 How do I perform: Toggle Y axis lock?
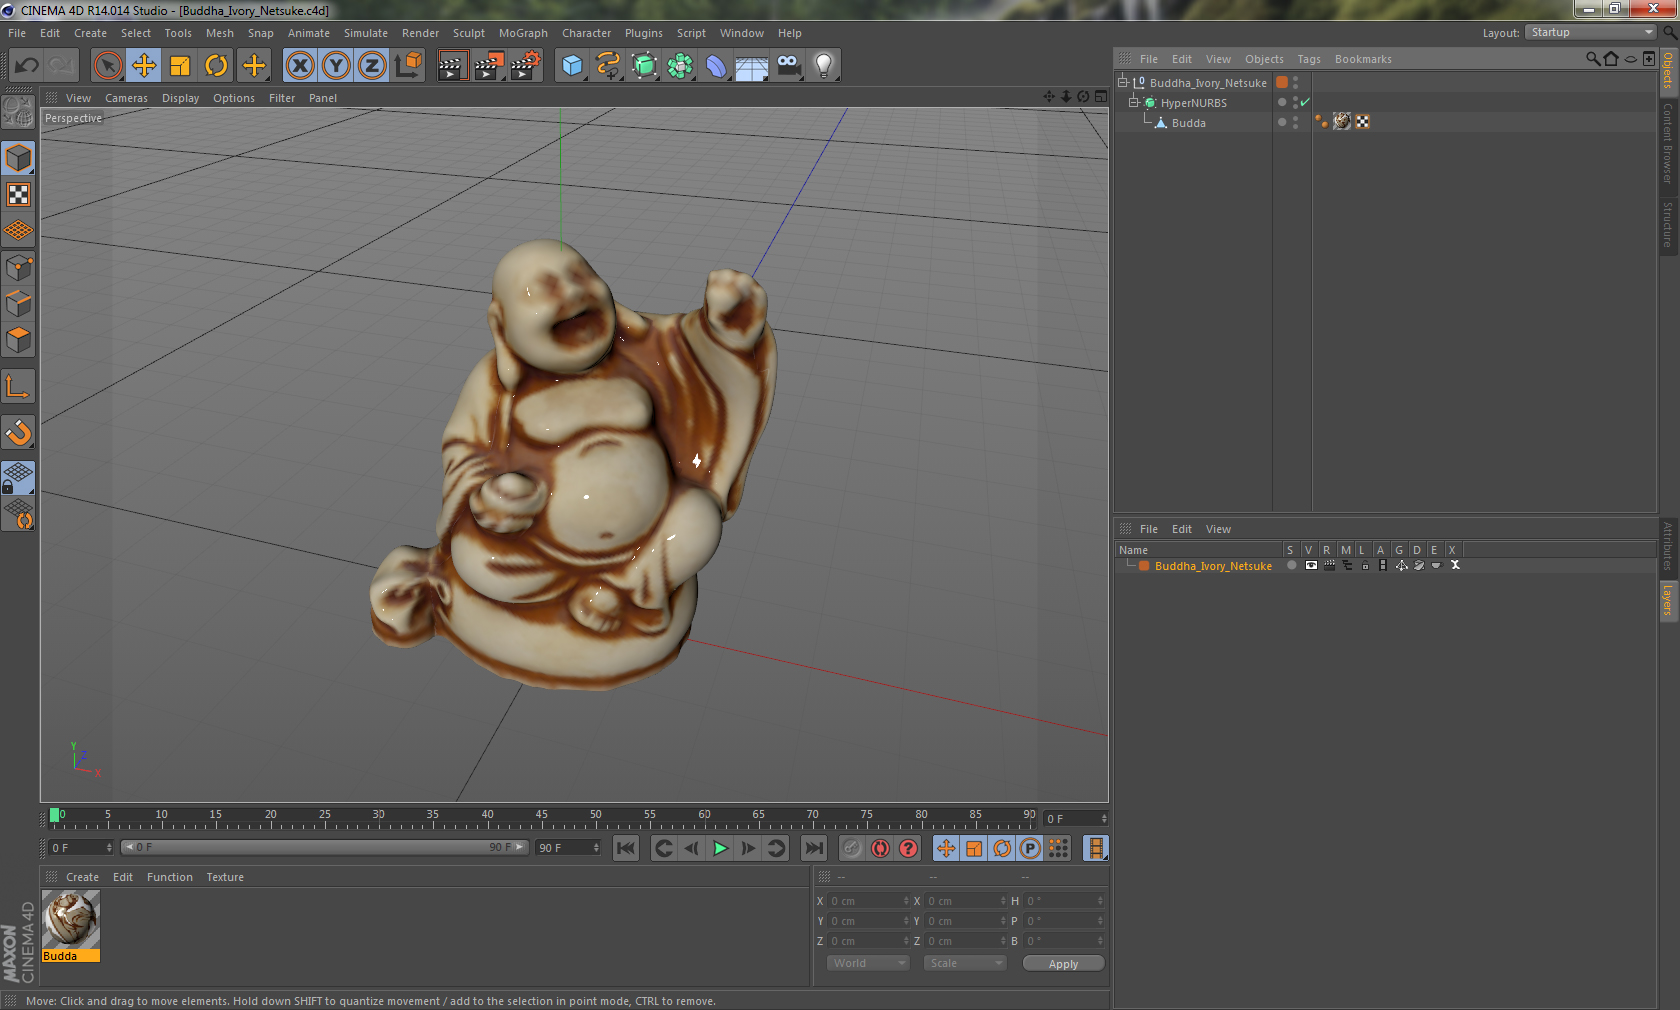[336, 66]
